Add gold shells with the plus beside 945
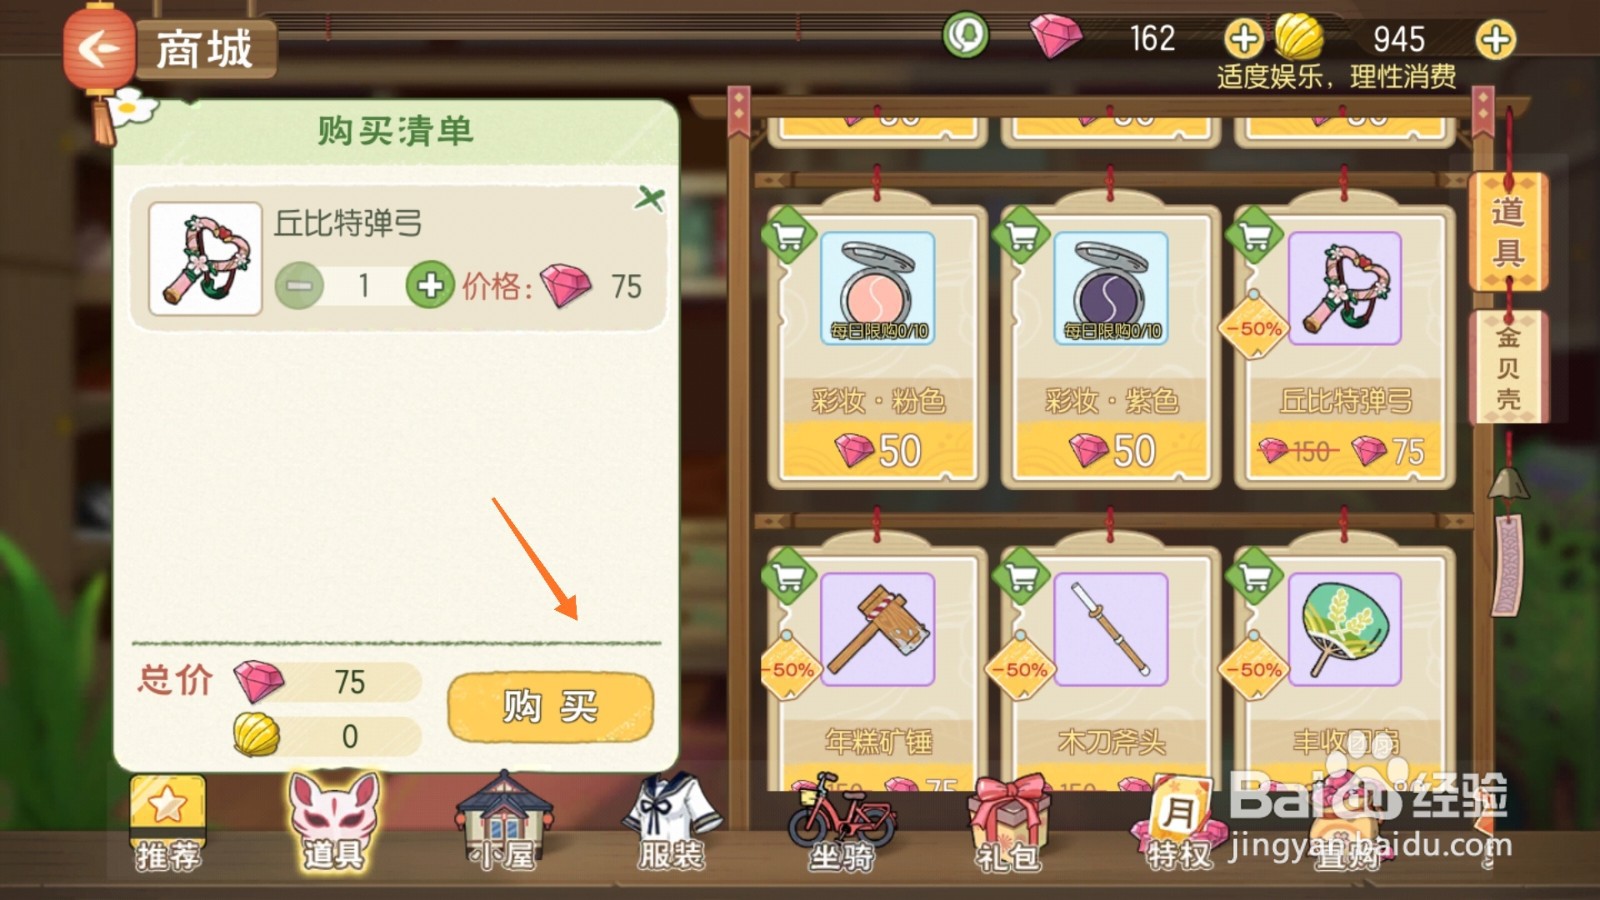The image size is (1600, 900). tap(1495, 39)
